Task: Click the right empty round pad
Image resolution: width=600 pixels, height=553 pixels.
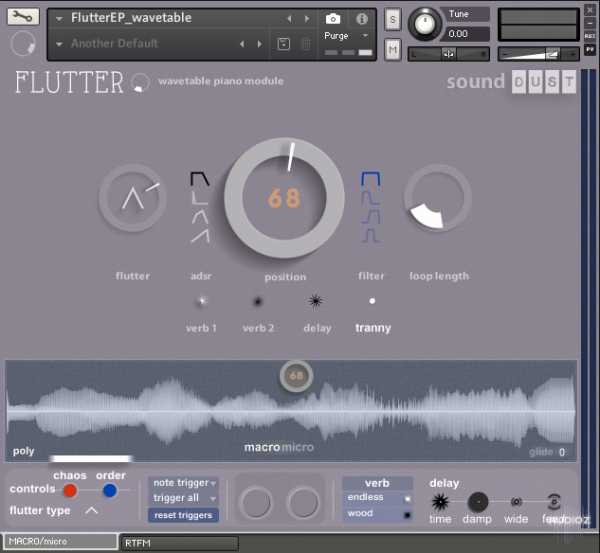Action: [x=303, y=502]
